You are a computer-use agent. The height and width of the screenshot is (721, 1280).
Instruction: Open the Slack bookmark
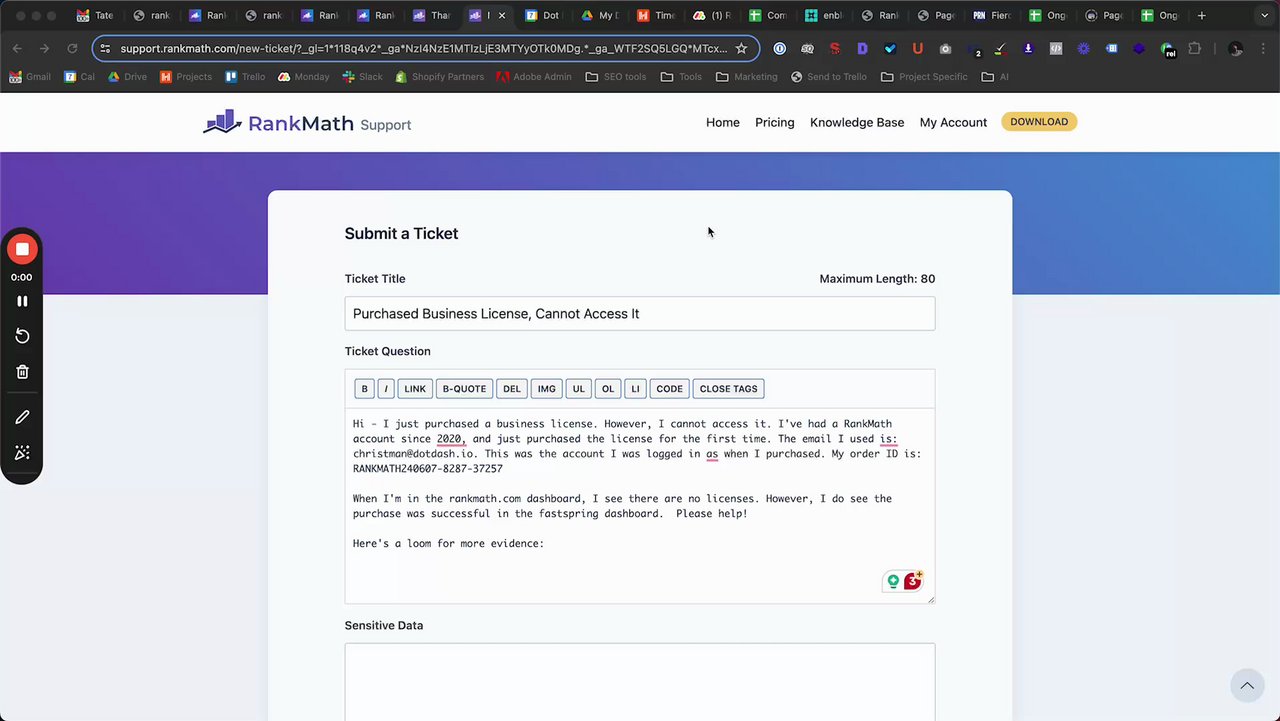click(363, 76)
